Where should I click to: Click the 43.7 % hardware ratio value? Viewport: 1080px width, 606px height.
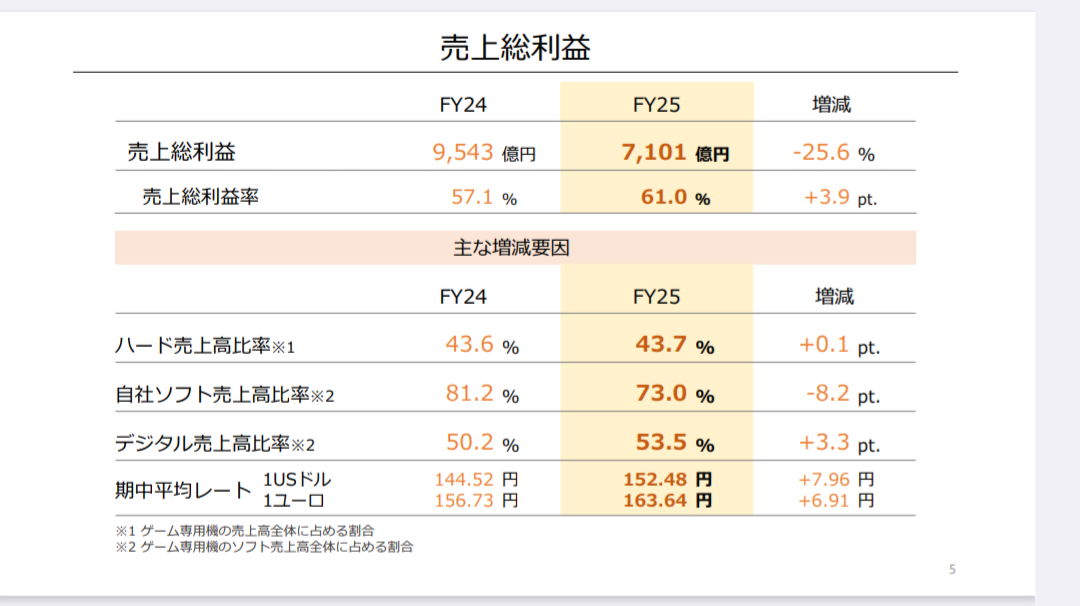click(x=674, y=344)
